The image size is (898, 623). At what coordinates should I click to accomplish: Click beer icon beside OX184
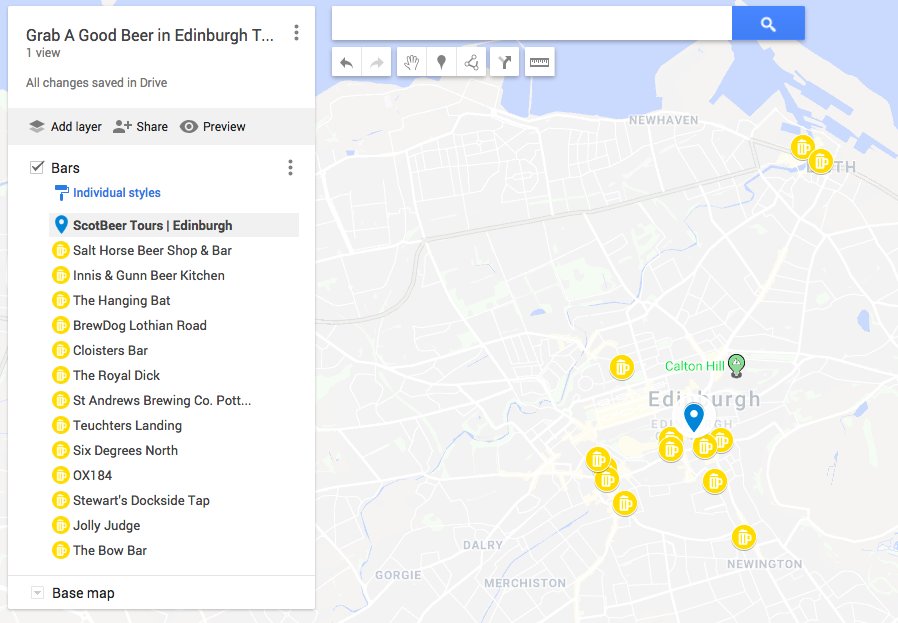coord(60,475)
